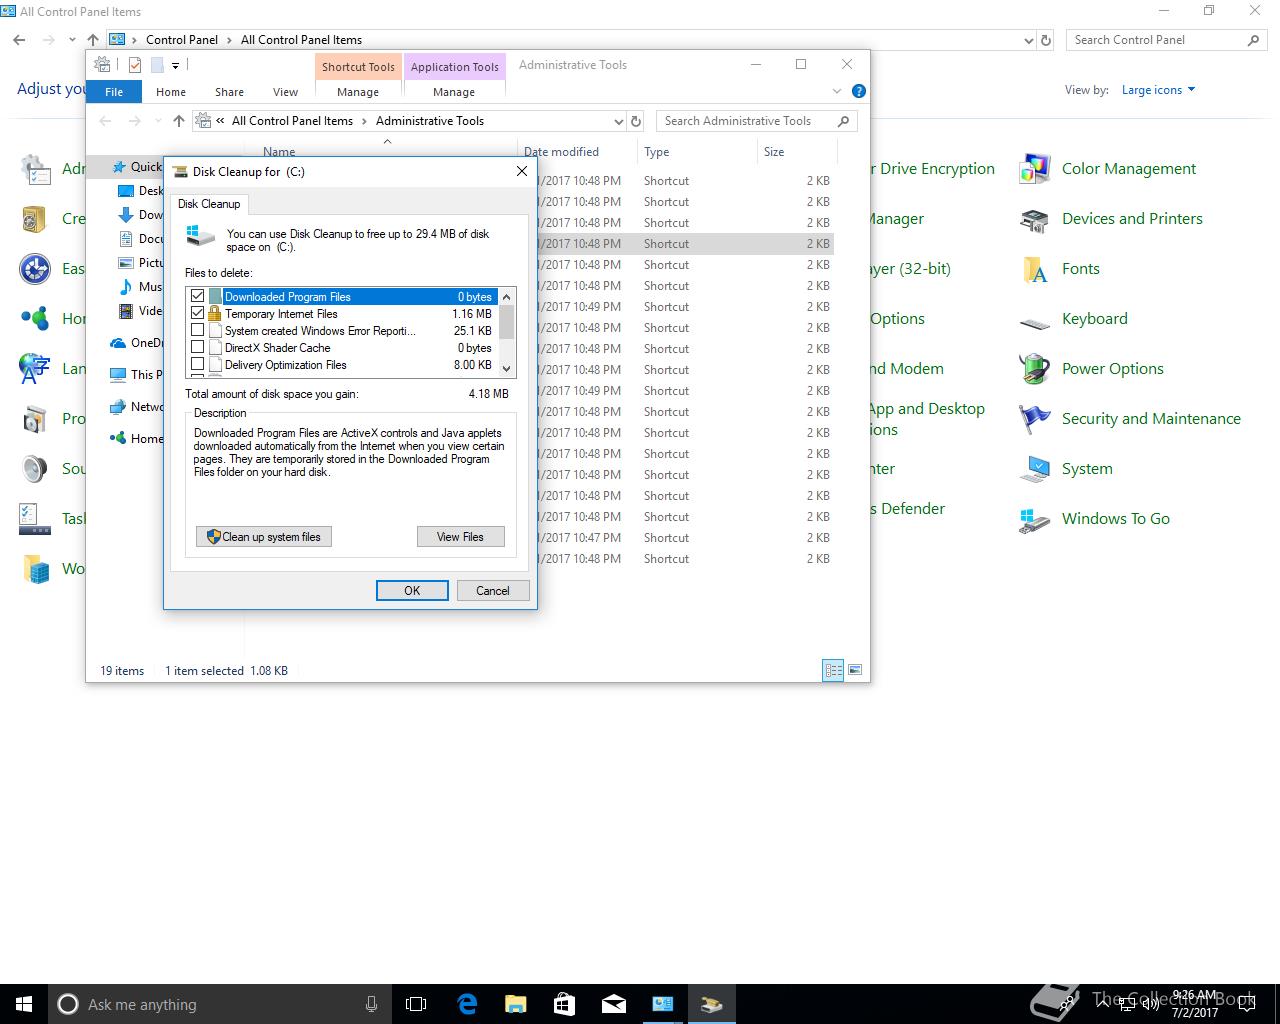Sort by the Type column header

point(696,152)
